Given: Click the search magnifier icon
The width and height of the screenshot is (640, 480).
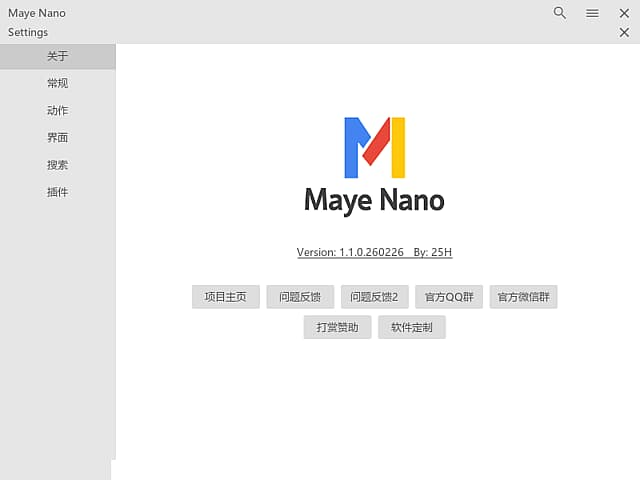Looking at the screenshot, I should 560,13.
